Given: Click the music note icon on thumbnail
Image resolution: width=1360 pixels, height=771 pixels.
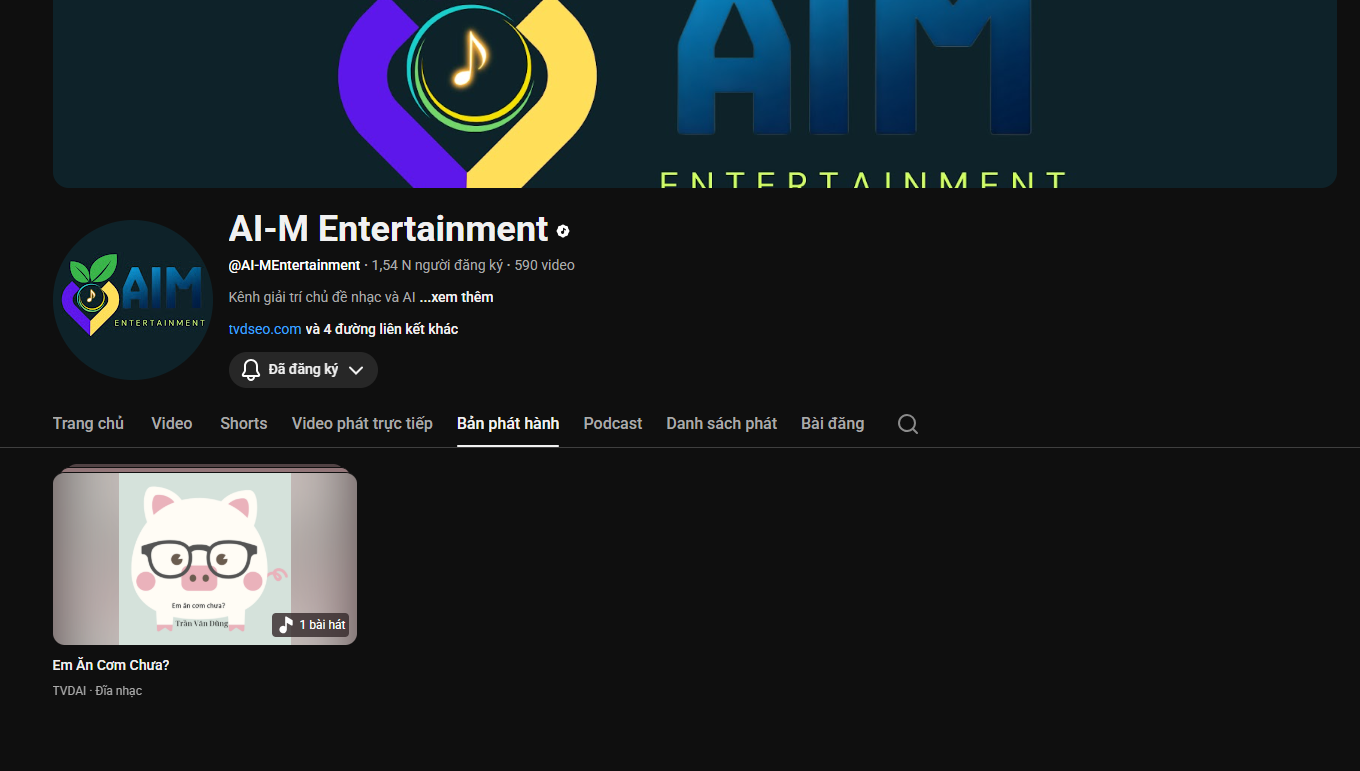Looking at the screenshot, I should [x=286, y=625].
